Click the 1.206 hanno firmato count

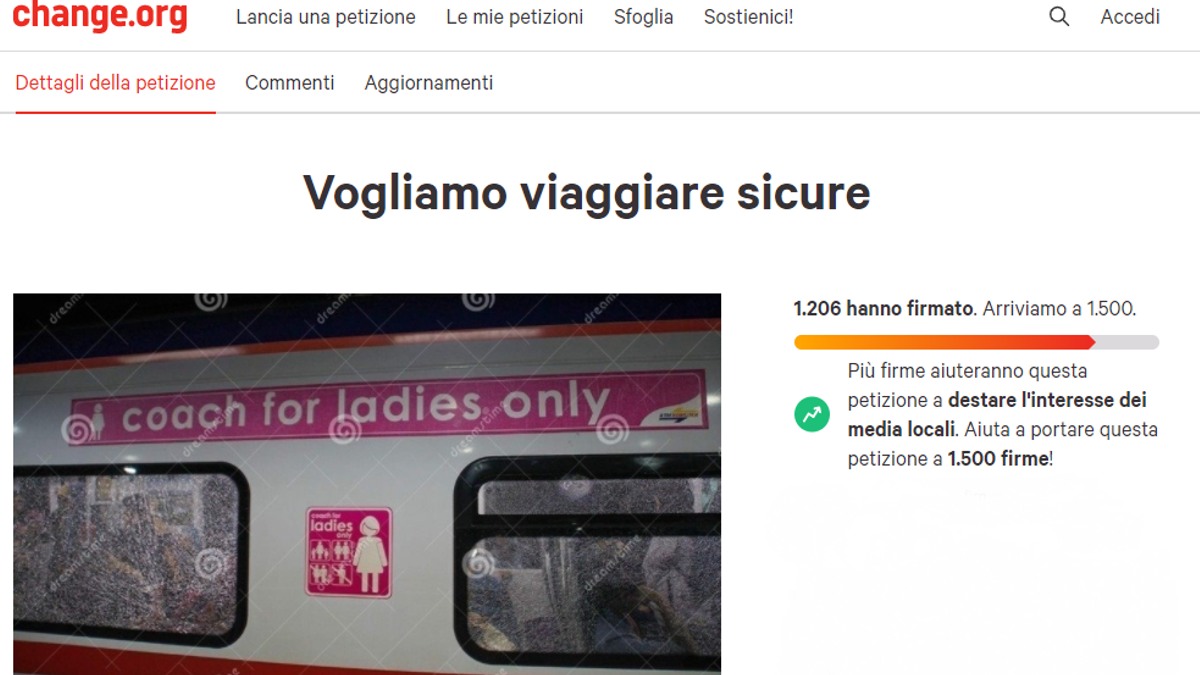[x=884, y=309]
